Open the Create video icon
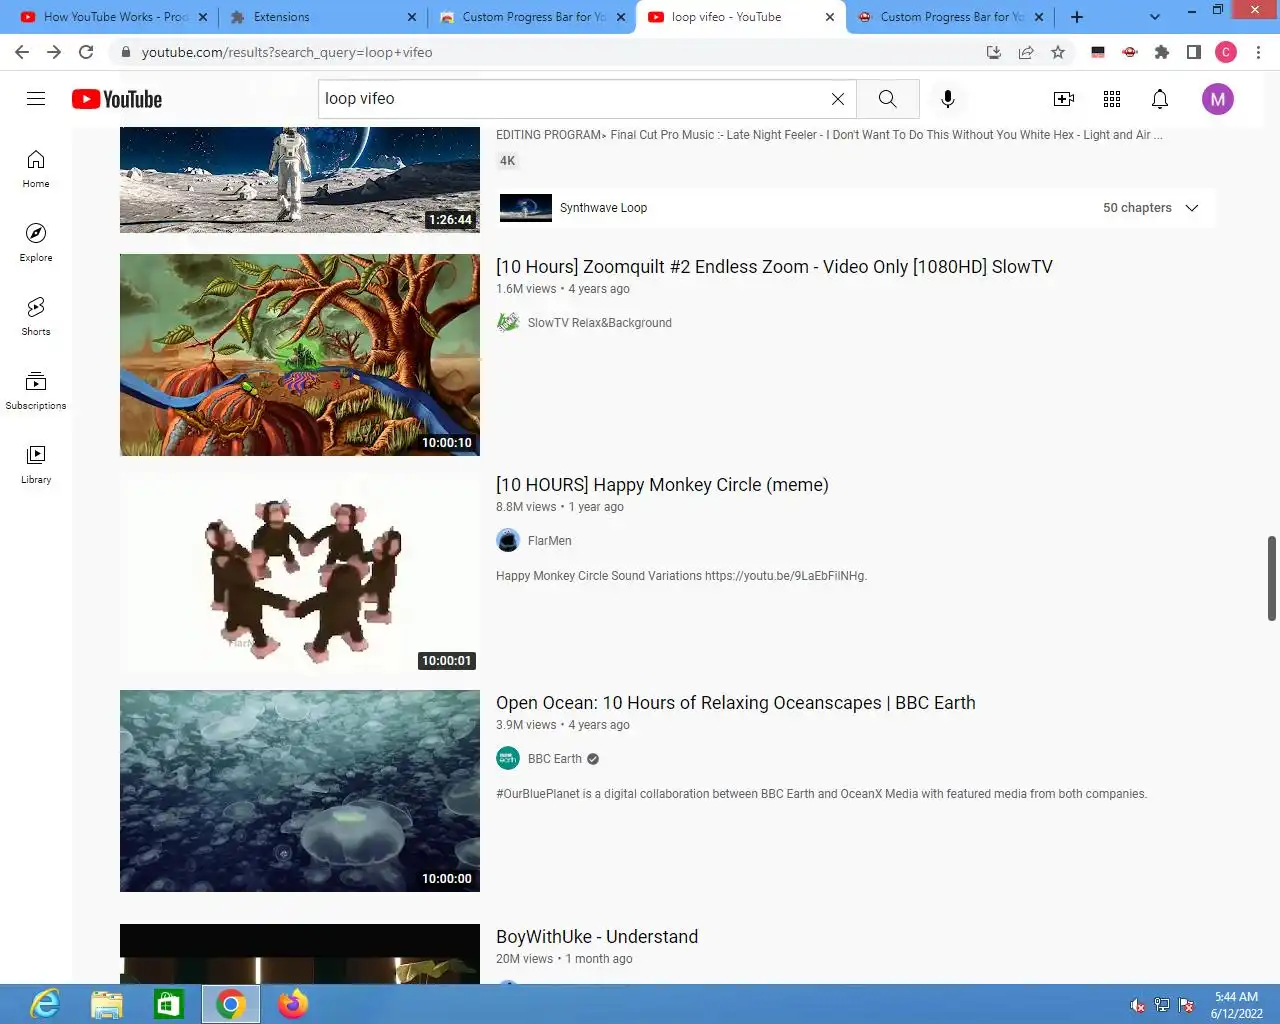 point(1064,99)
